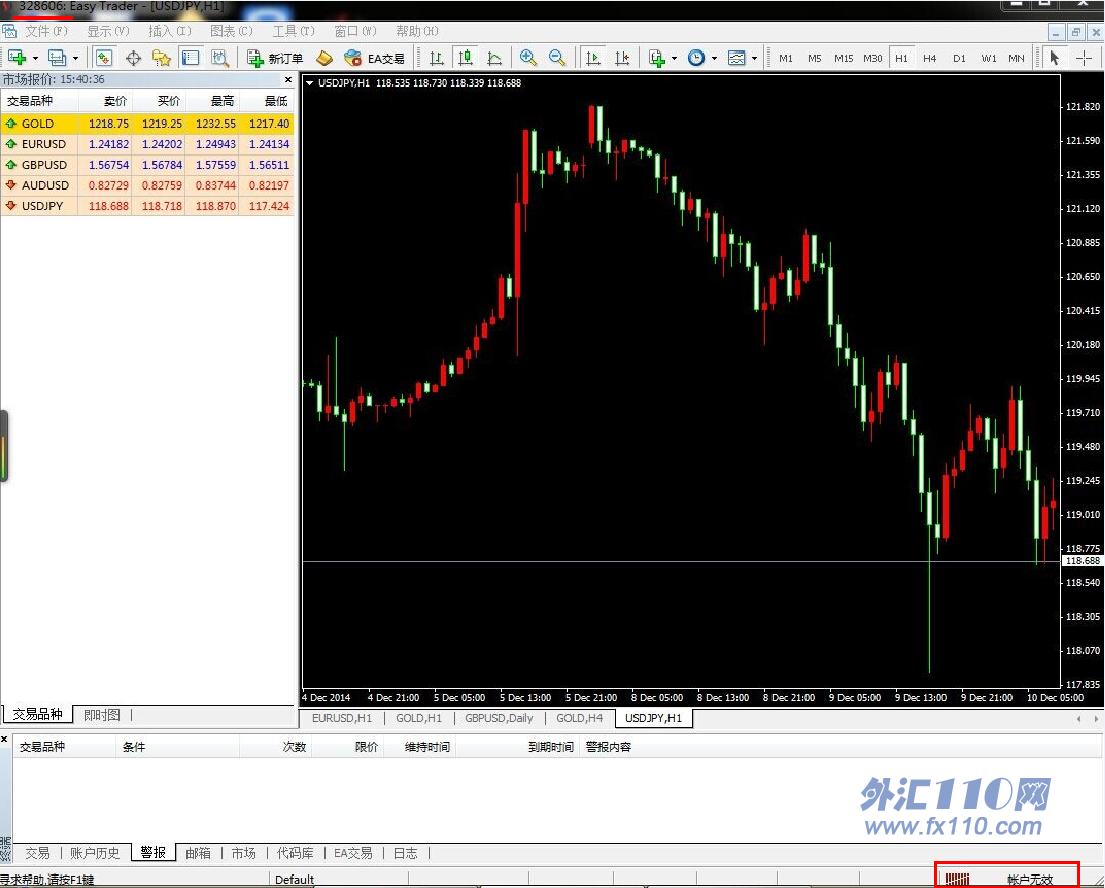Viewport: 1105px width, 888px height.
Task: Open the indicators list dropdown arrow
Action: [674, 58]
